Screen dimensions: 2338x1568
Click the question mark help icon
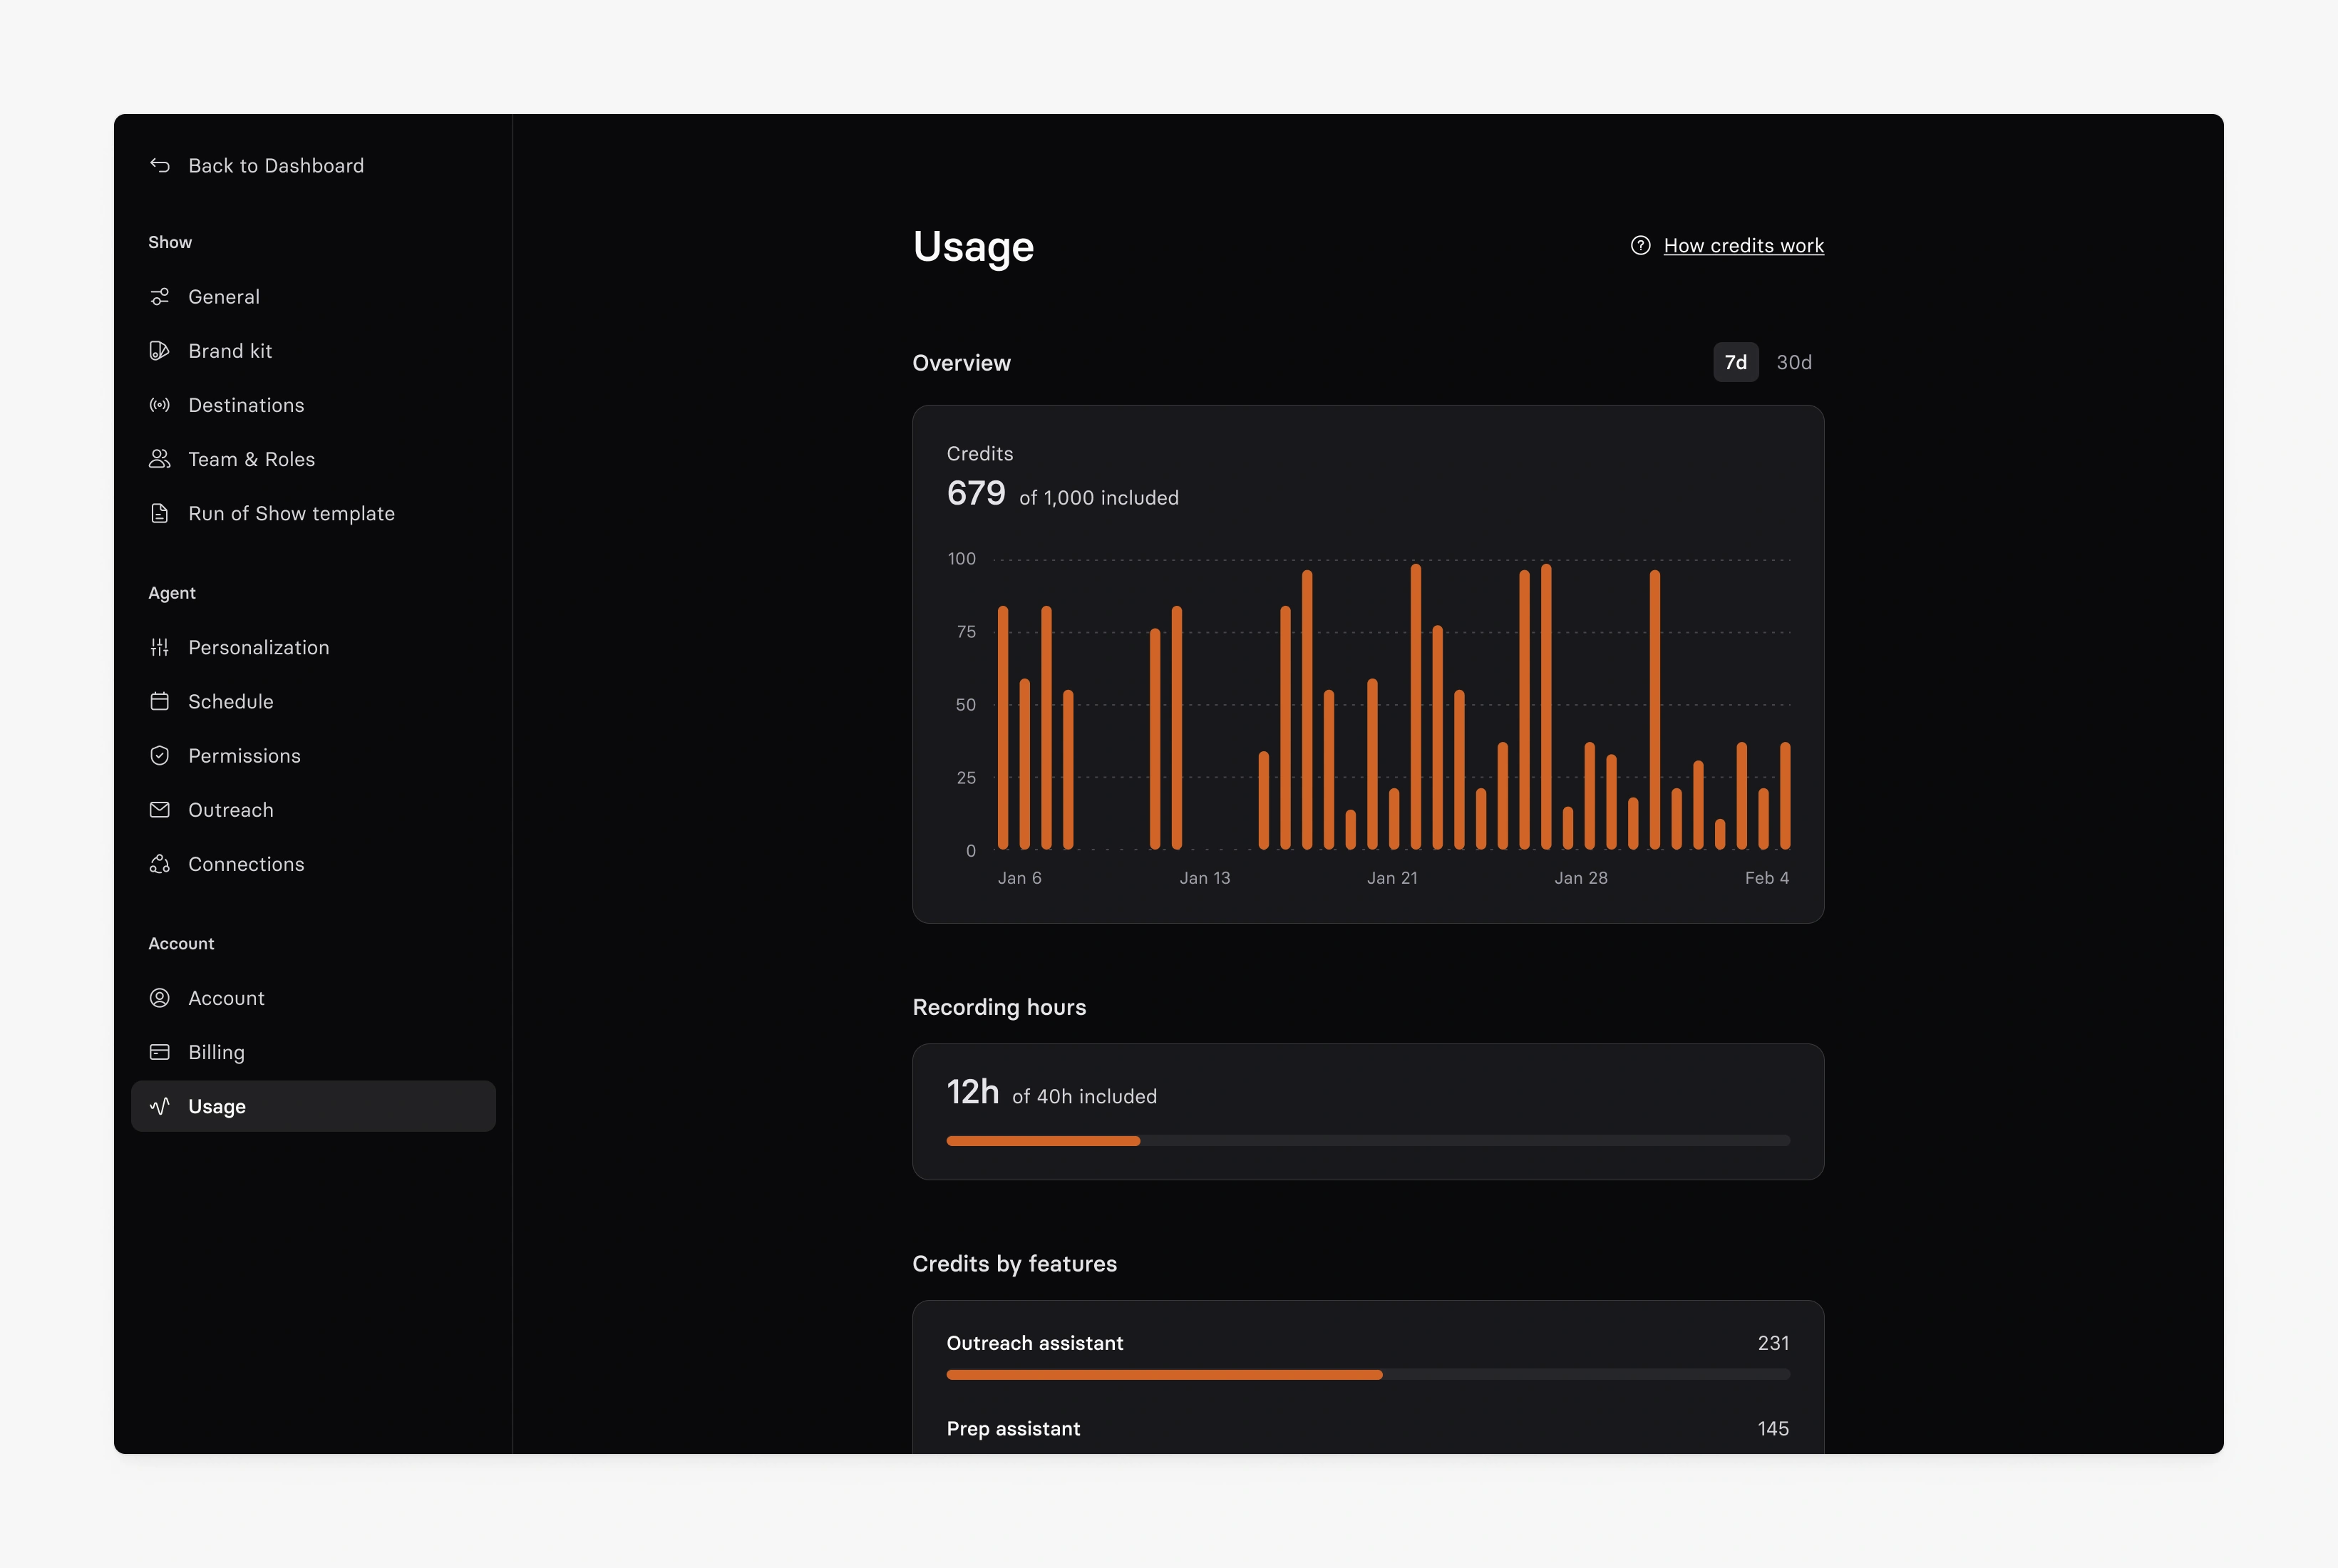tap(1640, 245)
